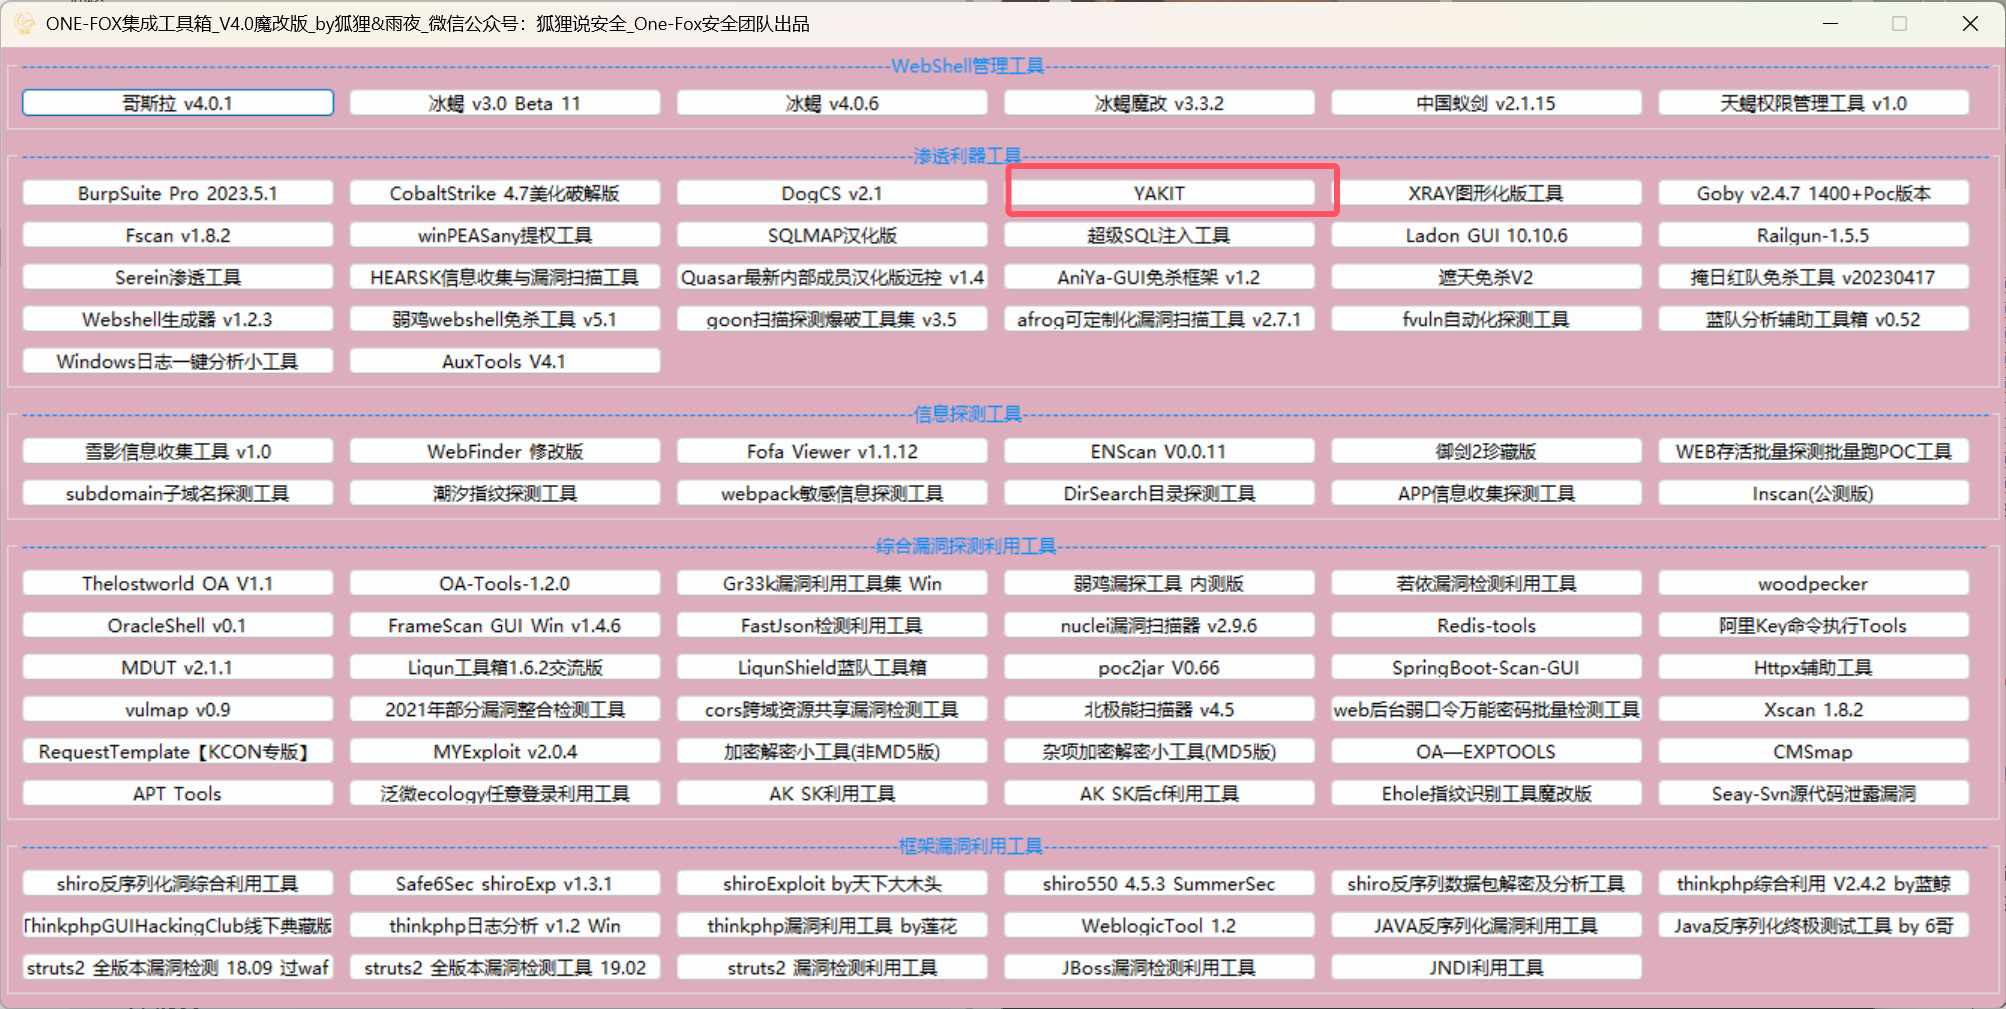Open FrameScan GUI Win v1.4.6

point(505,625)
